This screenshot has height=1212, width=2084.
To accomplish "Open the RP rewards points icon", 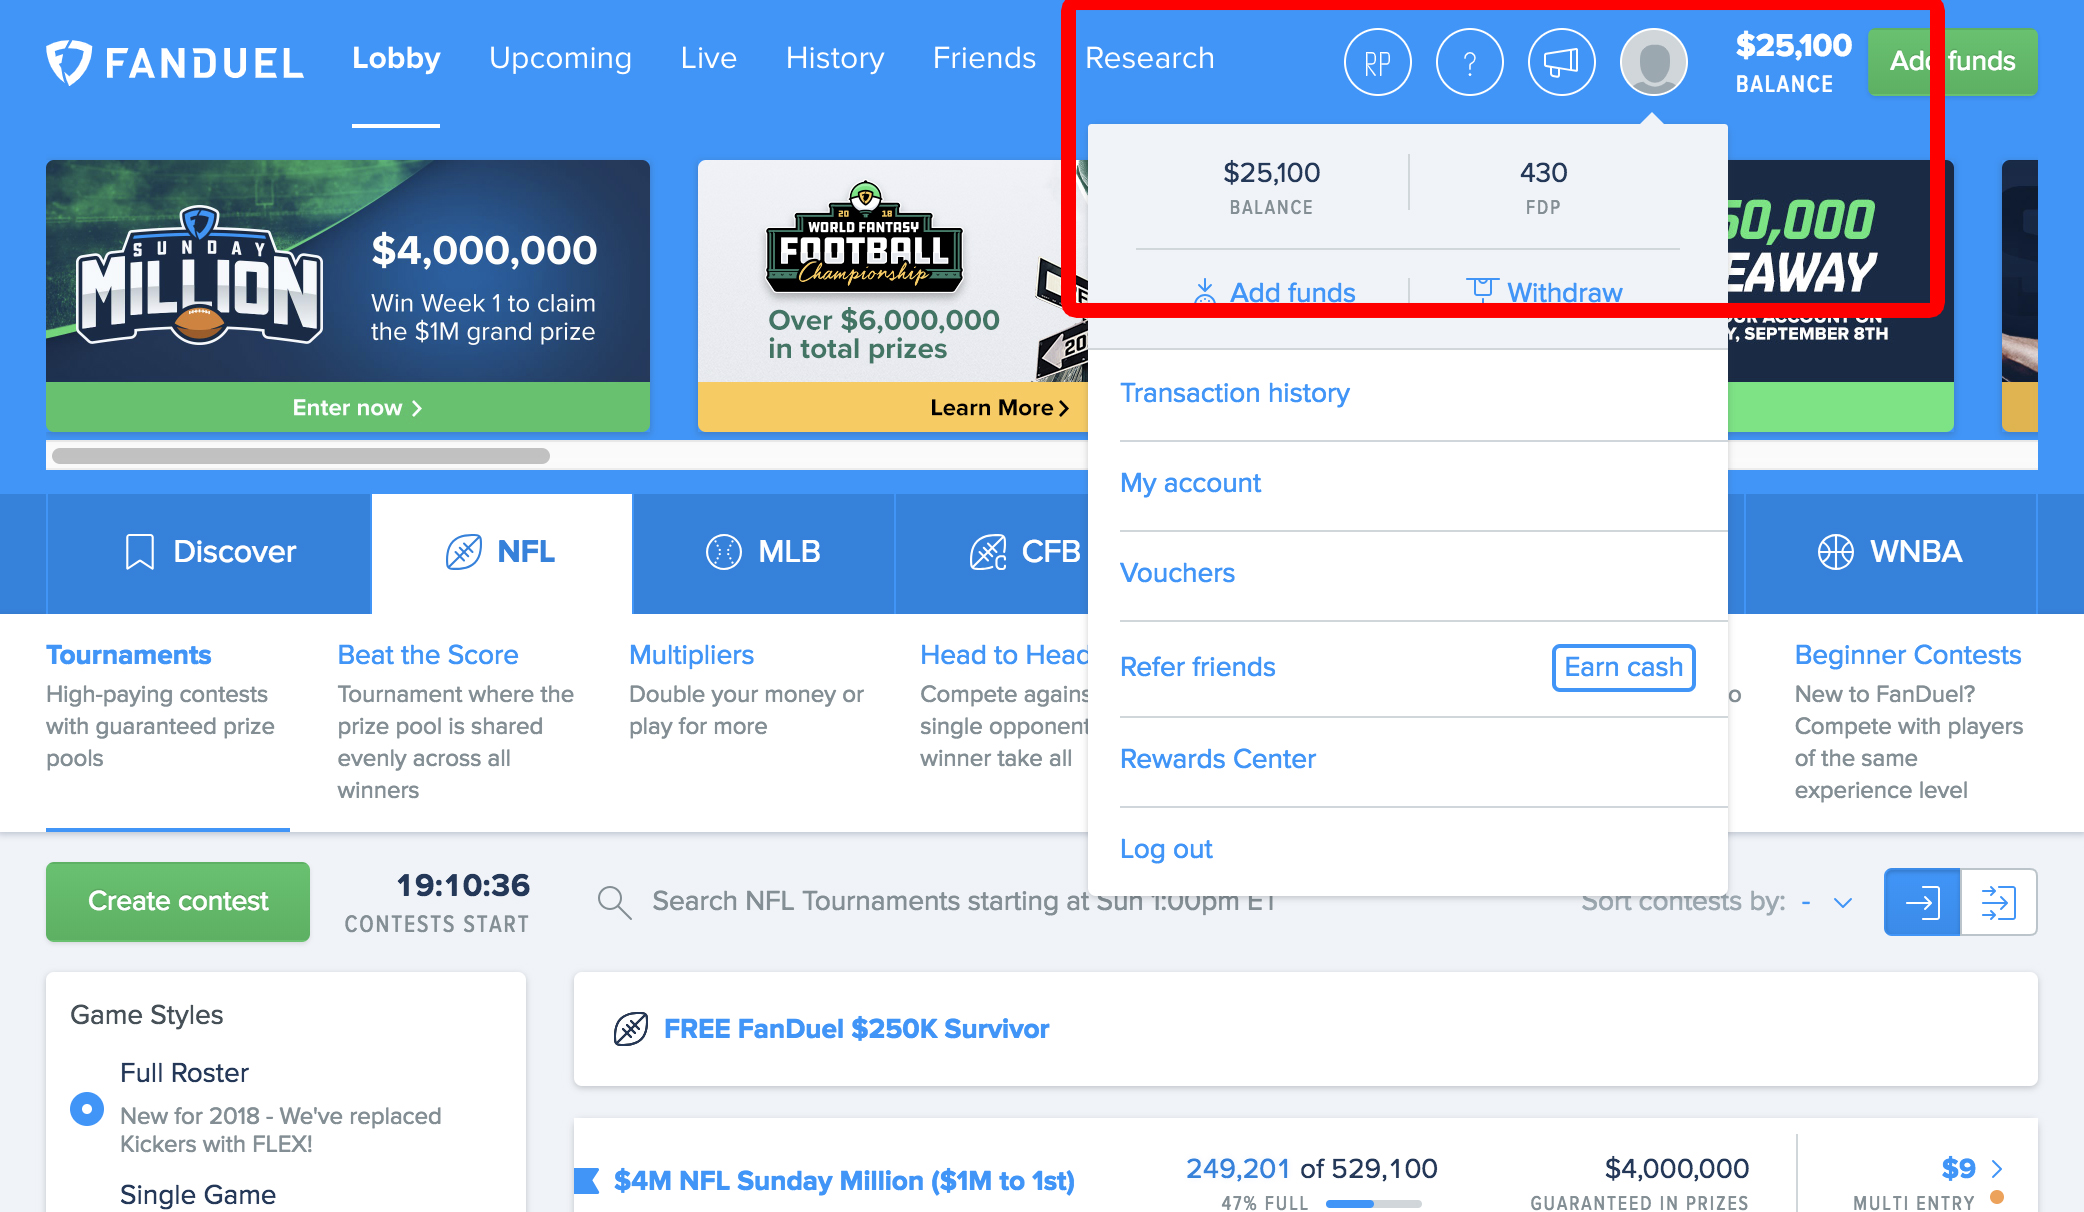I will point(1377,62).
